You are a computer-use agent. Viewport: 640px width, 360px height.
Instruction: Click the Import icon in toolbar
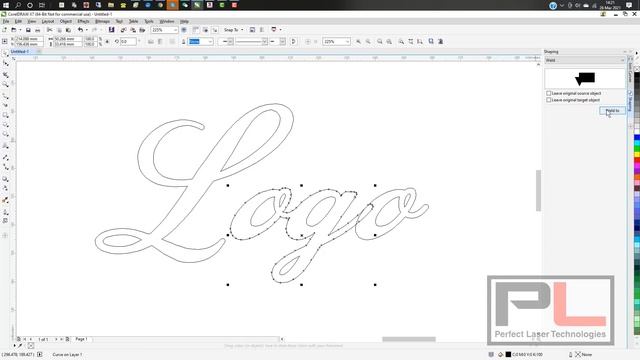123,30
